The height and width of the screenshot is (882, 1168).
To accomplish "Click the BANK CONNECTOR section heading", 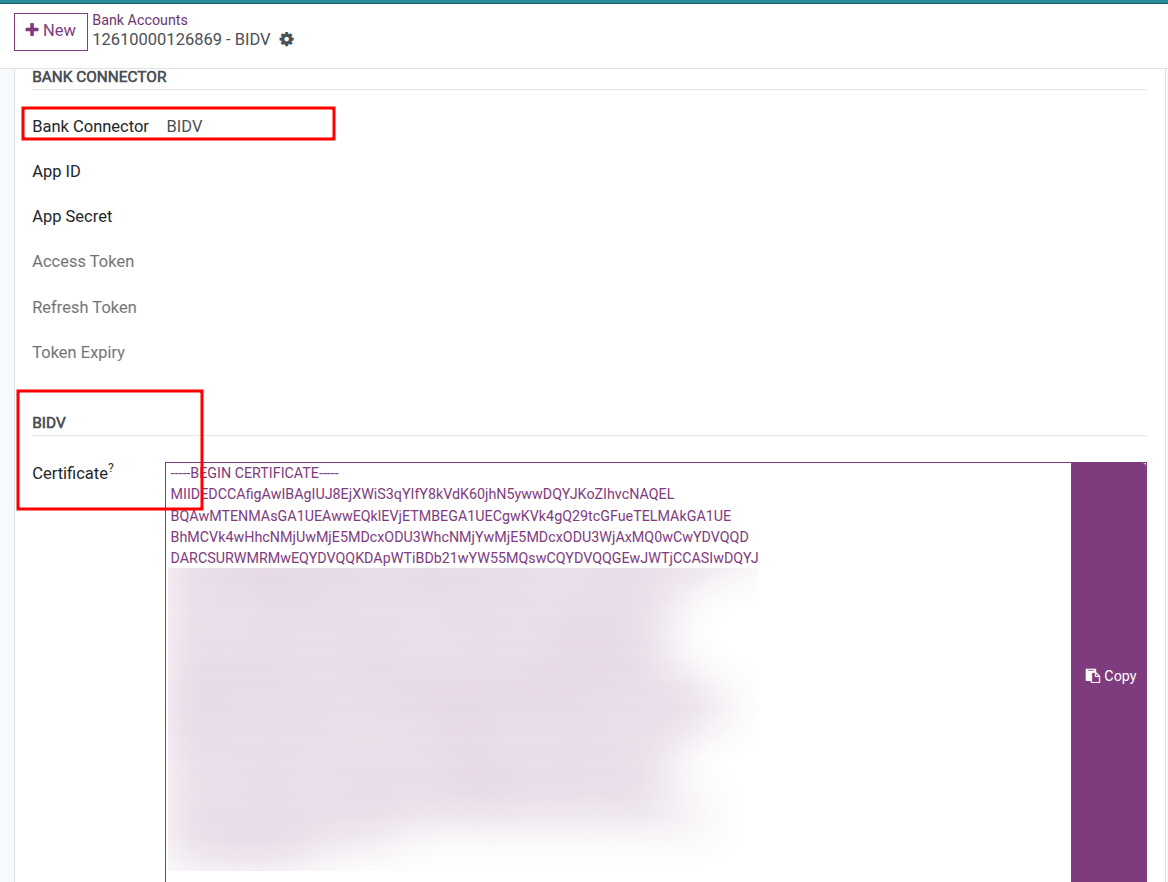I will point(99,77).
